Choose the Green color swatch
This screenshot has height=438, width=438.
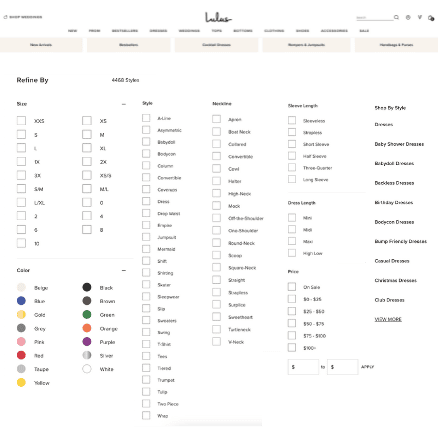87,314
